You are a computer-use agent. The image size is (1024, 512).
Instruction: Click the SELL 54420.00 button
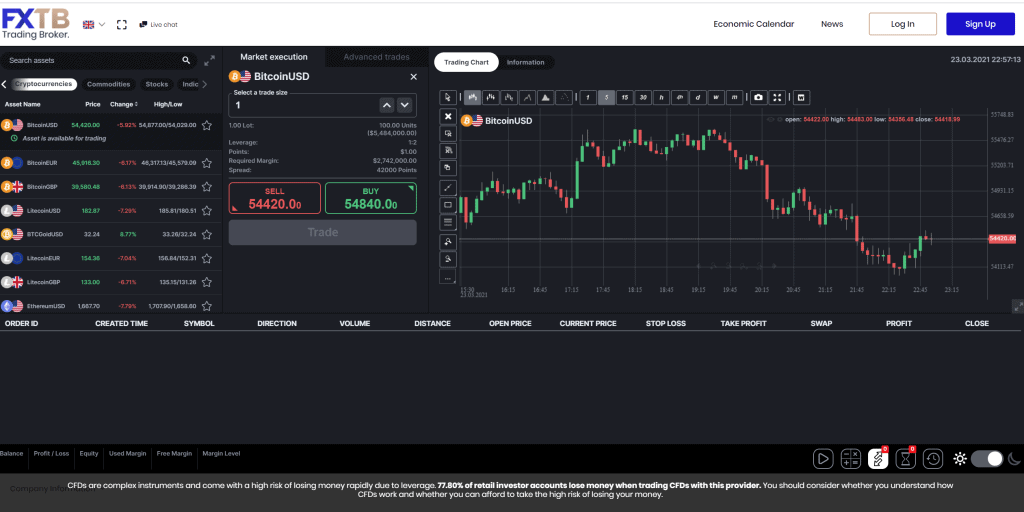tap(274, 198)
